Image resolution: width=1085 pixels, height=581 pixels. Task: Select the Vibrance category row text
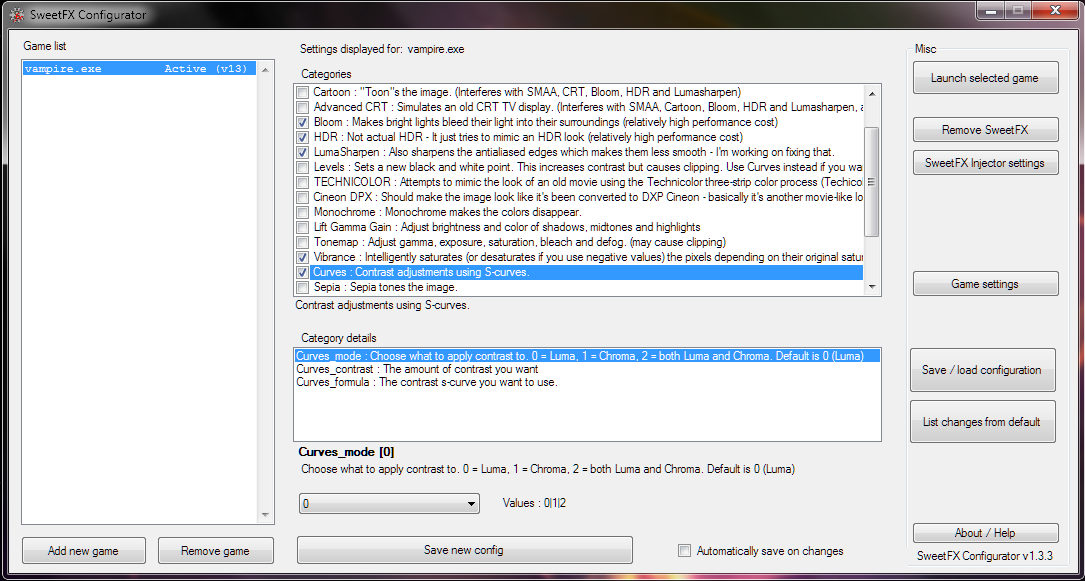point(588,257)
